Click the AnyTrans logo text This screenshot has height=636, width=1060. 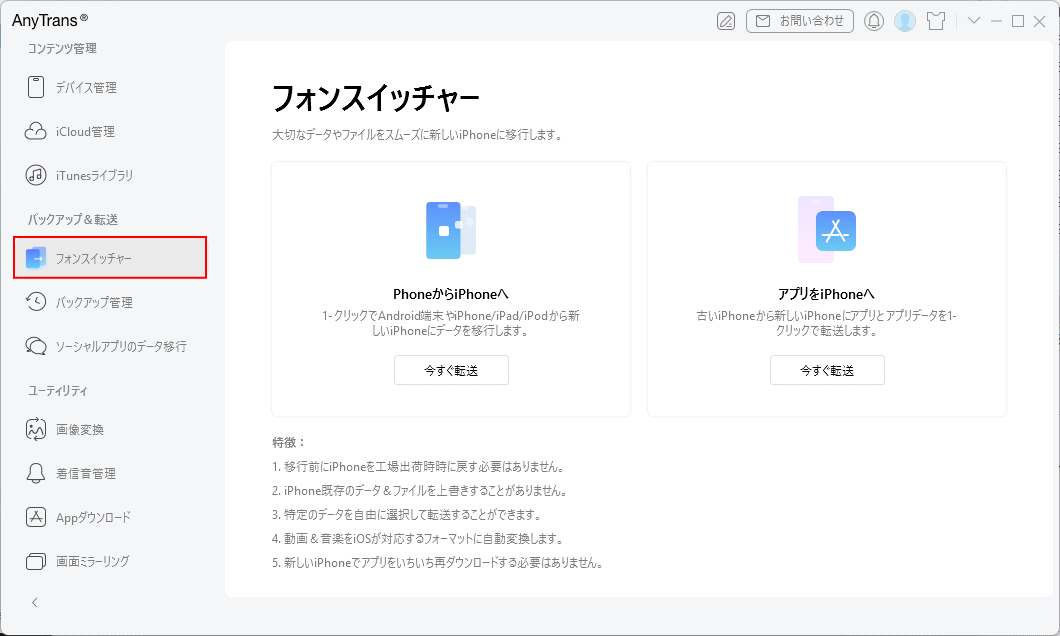point(50,20)
